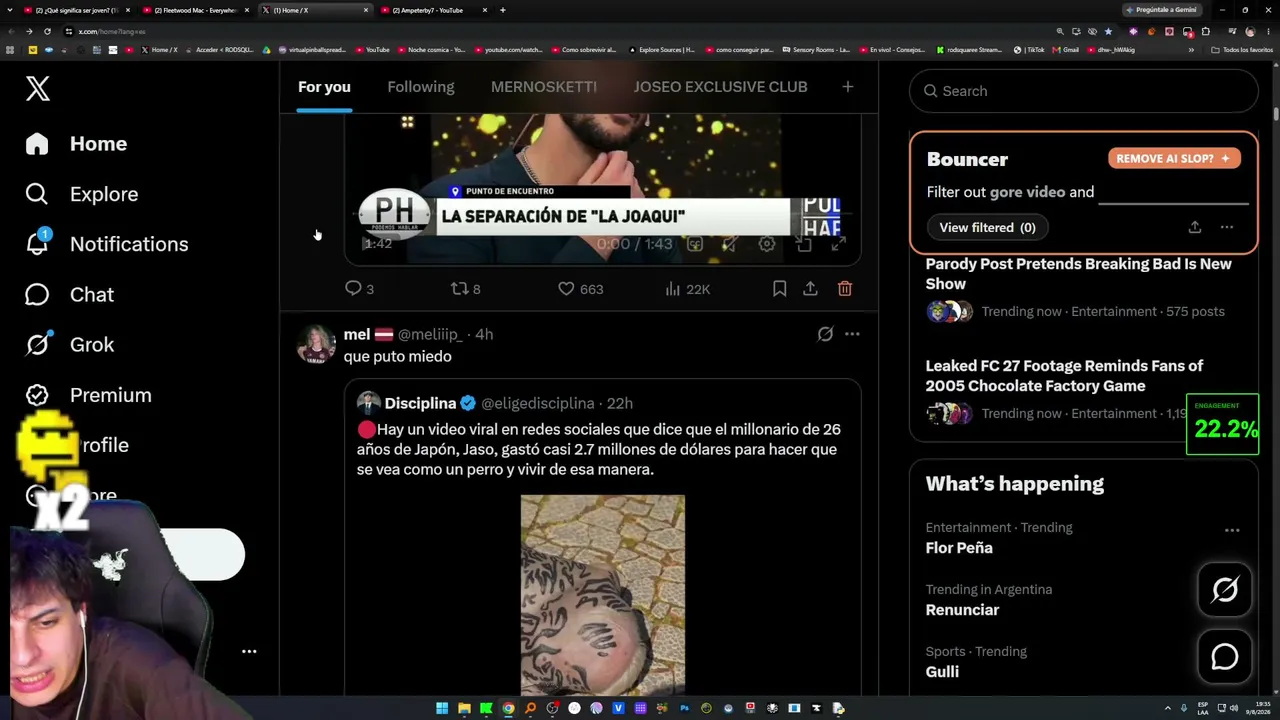View analytics of post with 22K views
This screenshot has width=1280, height=720.
687,289
